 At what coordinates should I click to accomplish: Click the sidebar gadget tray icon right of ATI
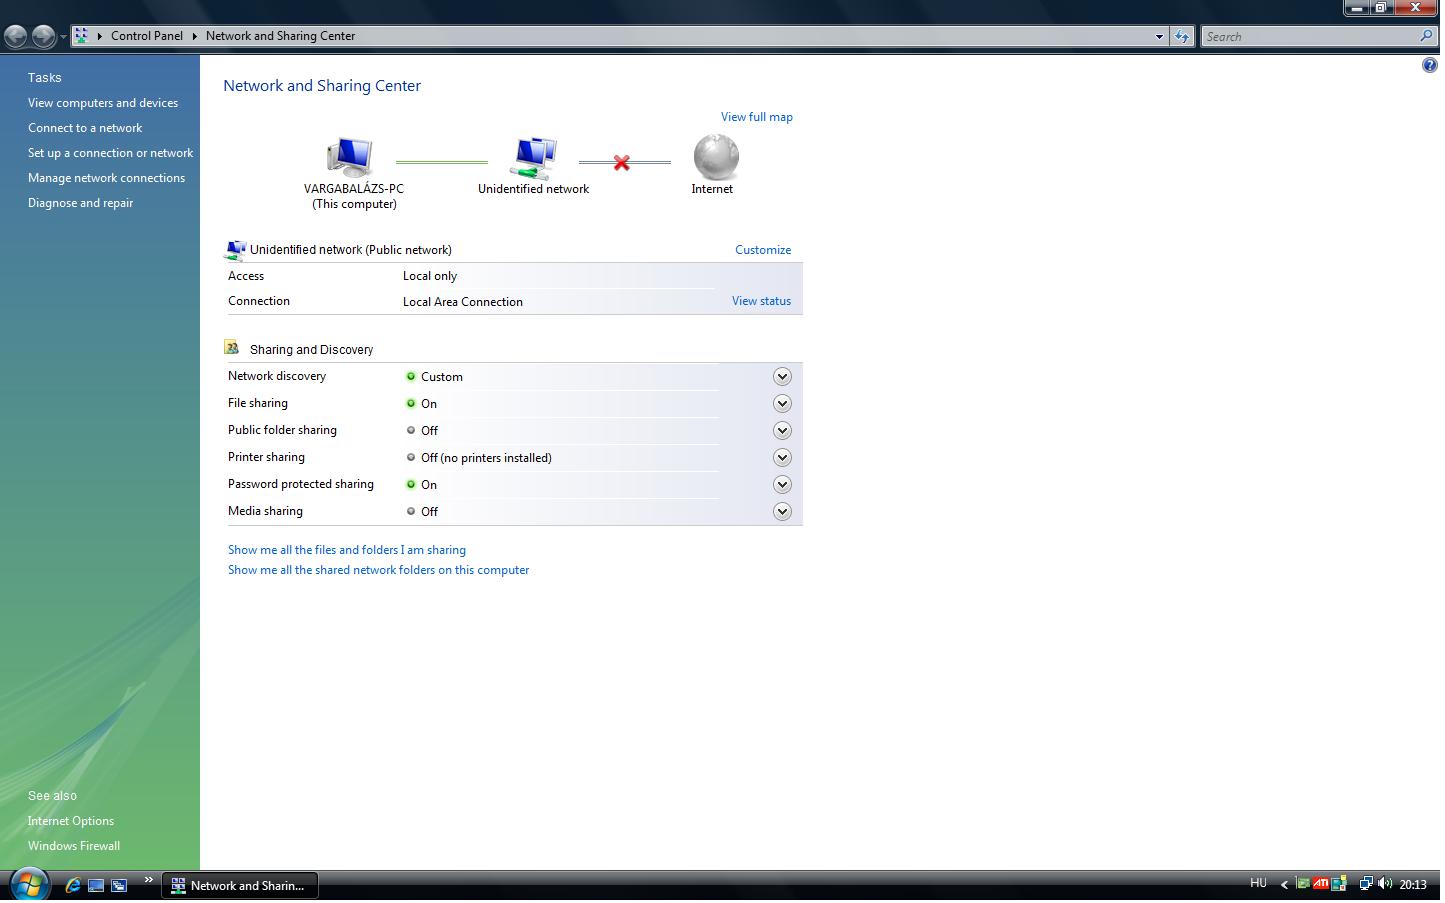pos(1339,883)
